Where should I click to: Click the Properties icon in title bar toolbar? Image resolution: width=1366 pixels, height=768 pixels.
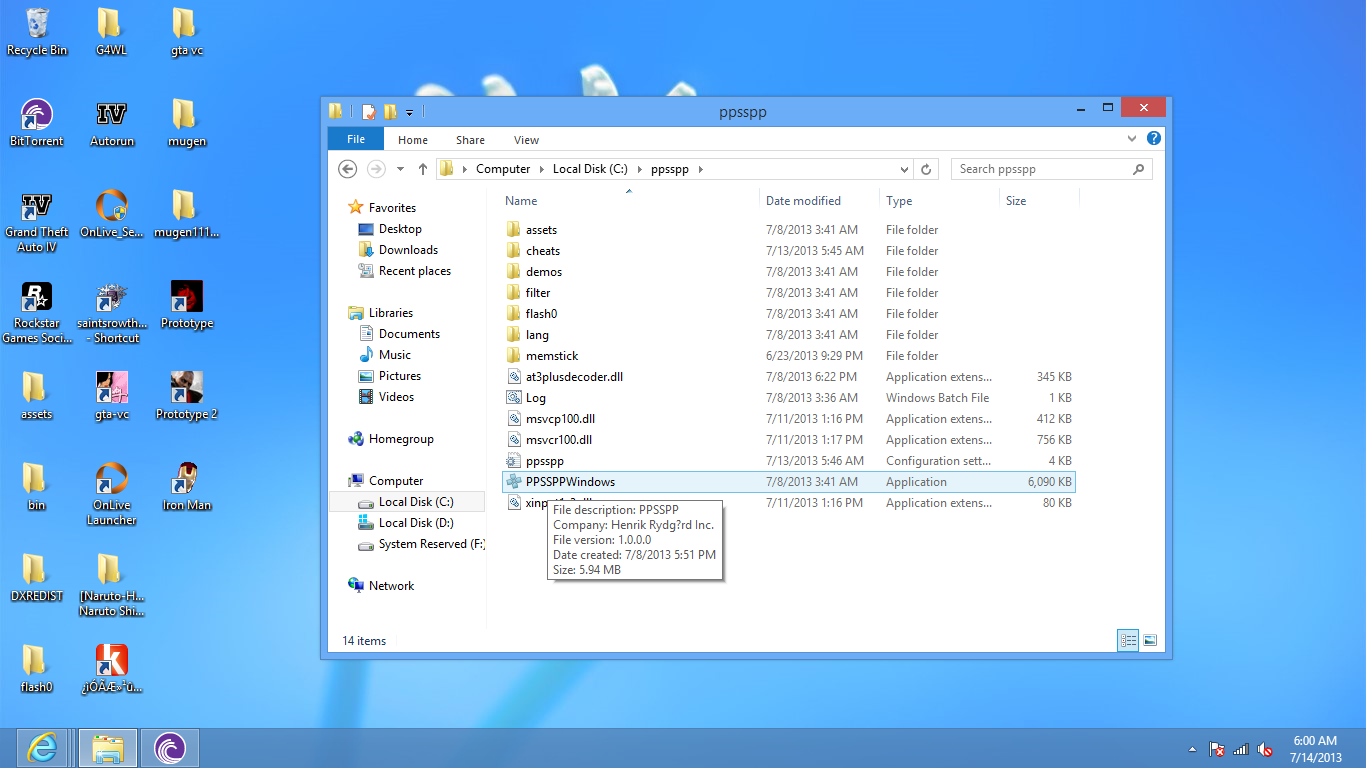pos(369,112)
